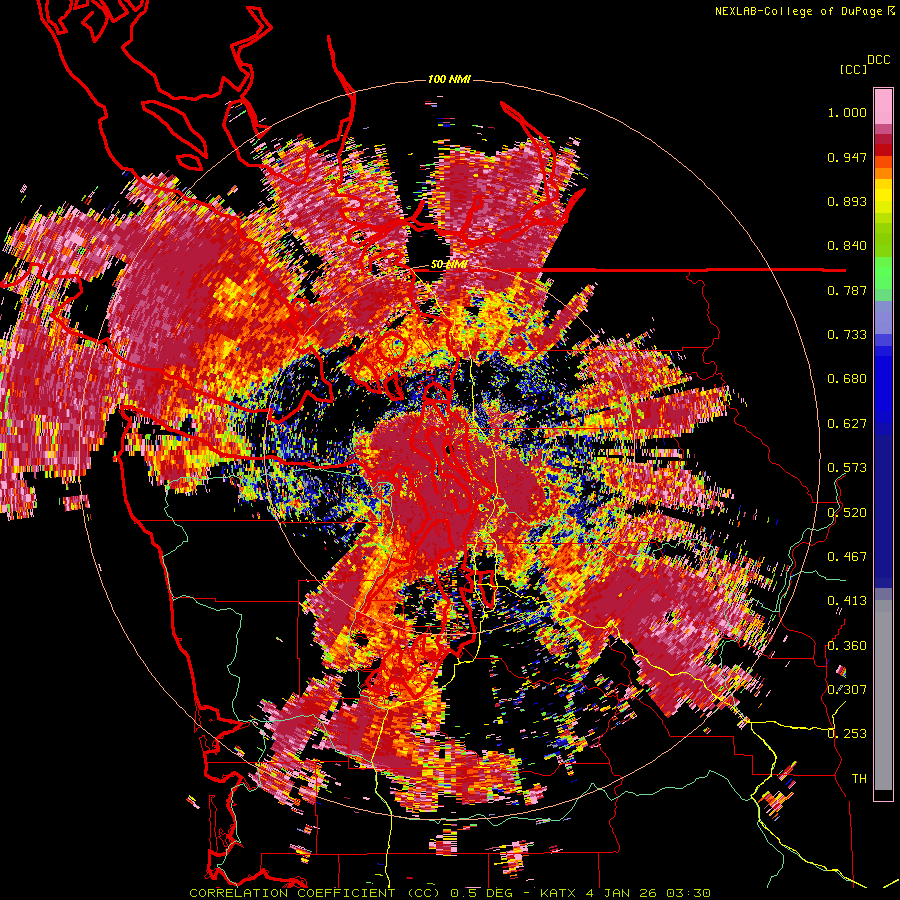Image resolution: width=900 pixels, height=900 pixels.
Task: Click the 50 NMI range ring label
Action: [x=449, y=265]
